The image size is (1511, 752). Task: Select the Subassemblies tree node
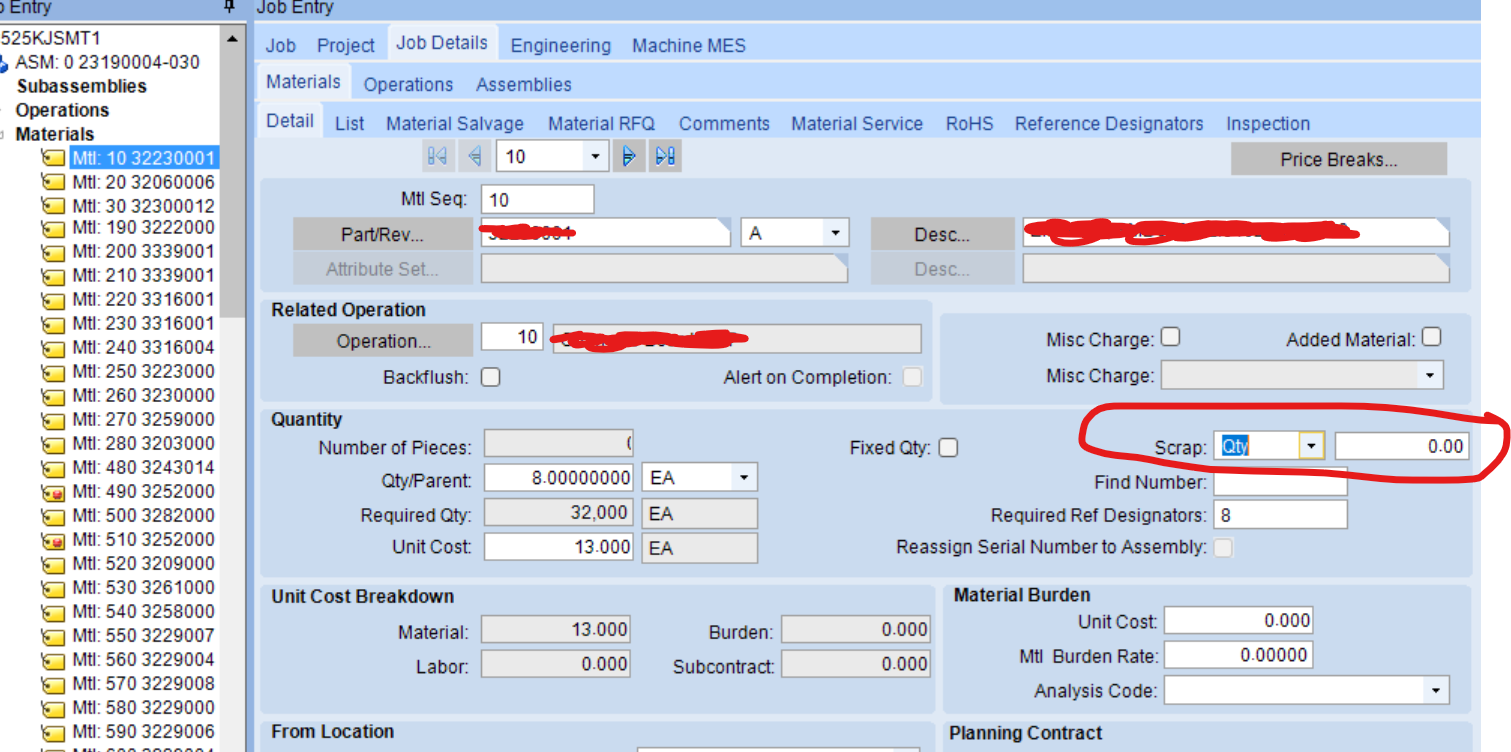pyautogui.click(x=82, y=86)
